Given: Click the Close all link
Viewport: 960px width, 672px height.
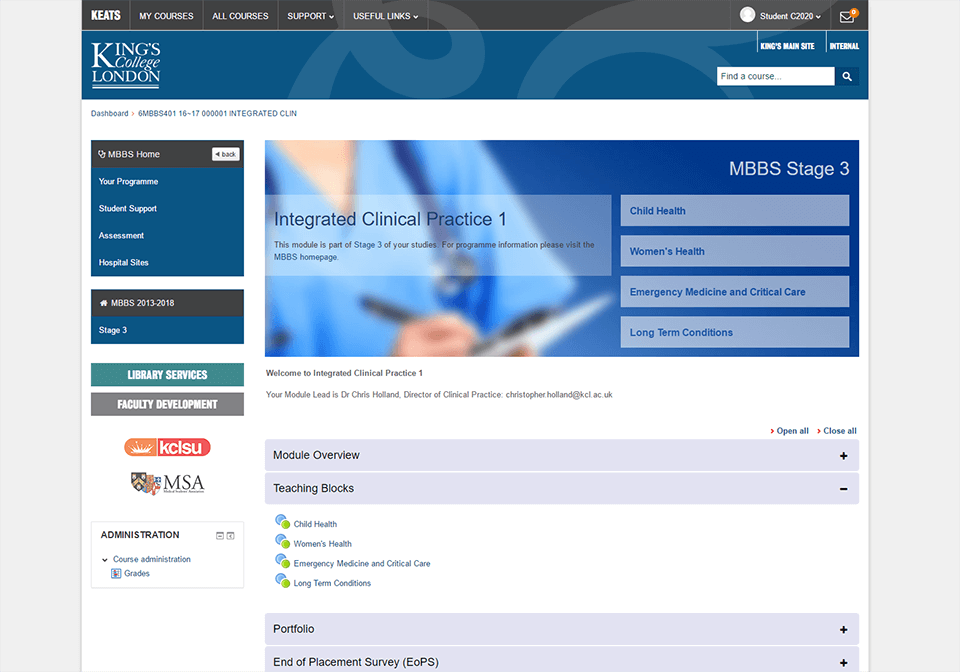Looking at the screenshot, I should [839, 431].
